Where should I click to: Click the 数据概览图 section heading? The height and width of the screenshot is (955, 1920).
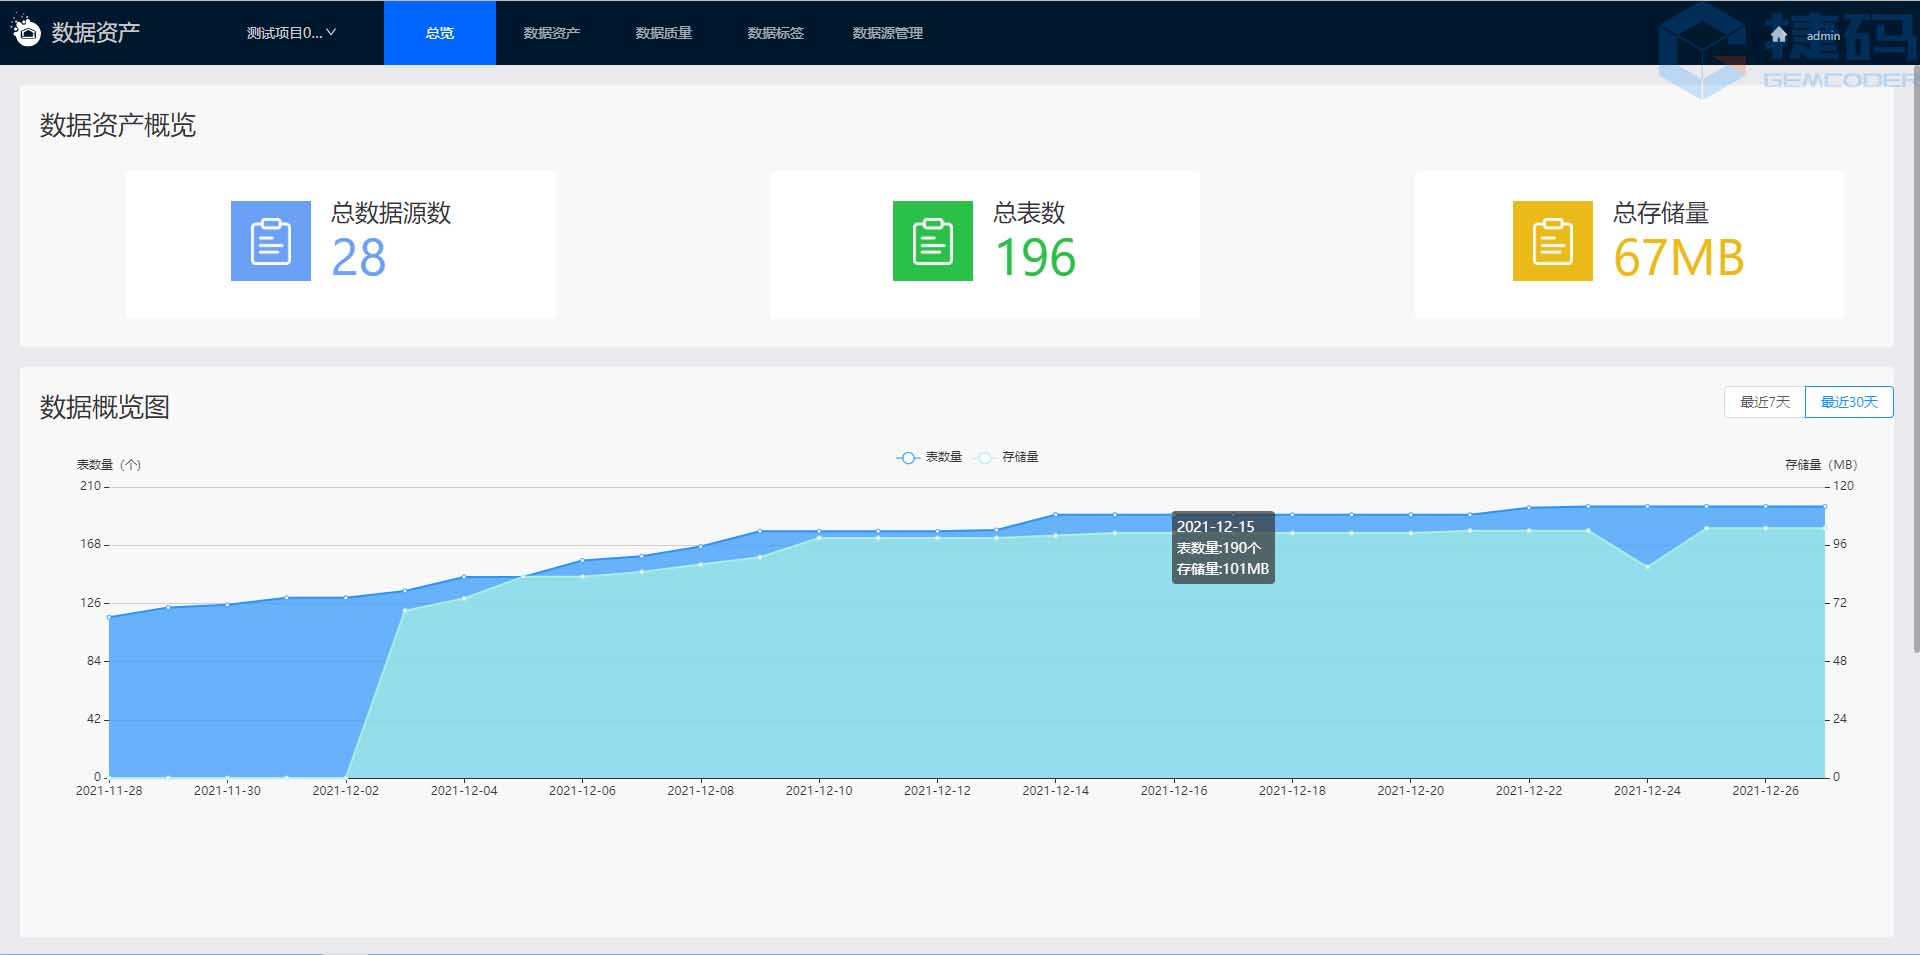click(x=105, y=407)
